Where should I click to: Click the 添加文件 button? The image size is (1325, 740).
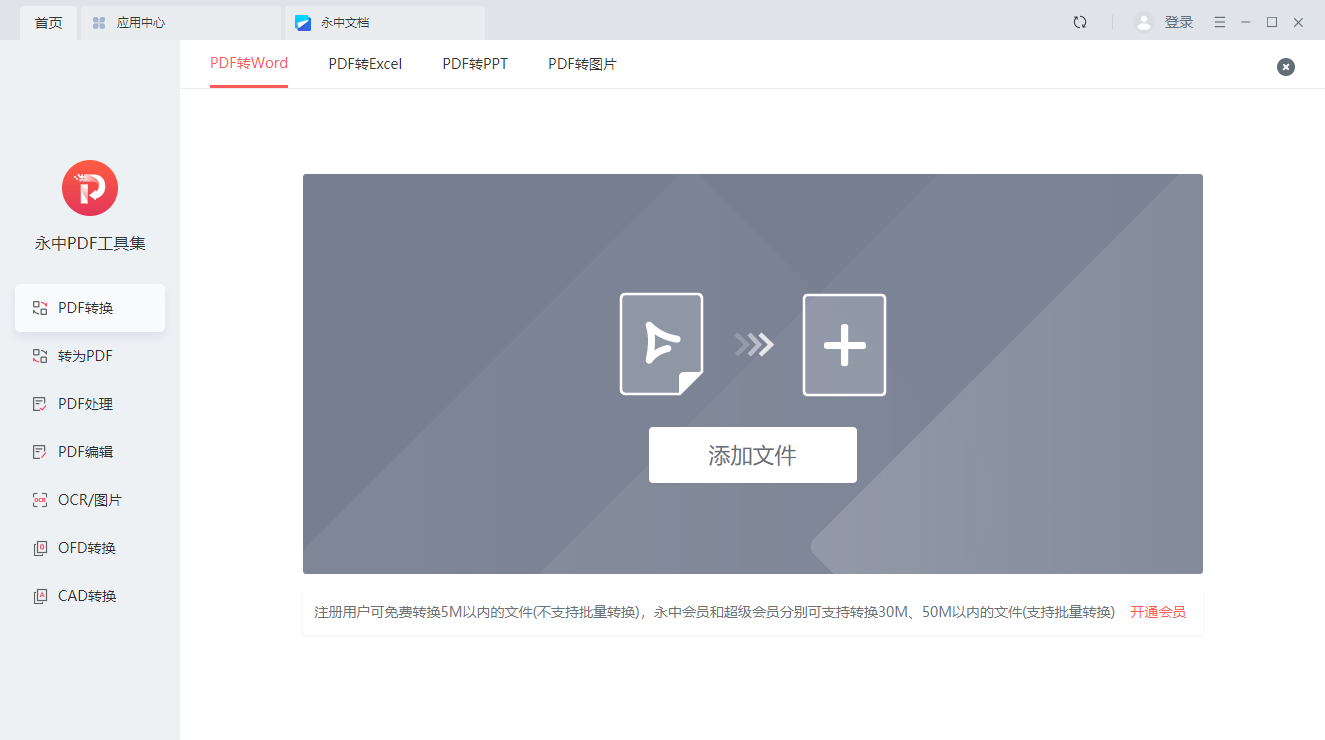click(752, 455)
